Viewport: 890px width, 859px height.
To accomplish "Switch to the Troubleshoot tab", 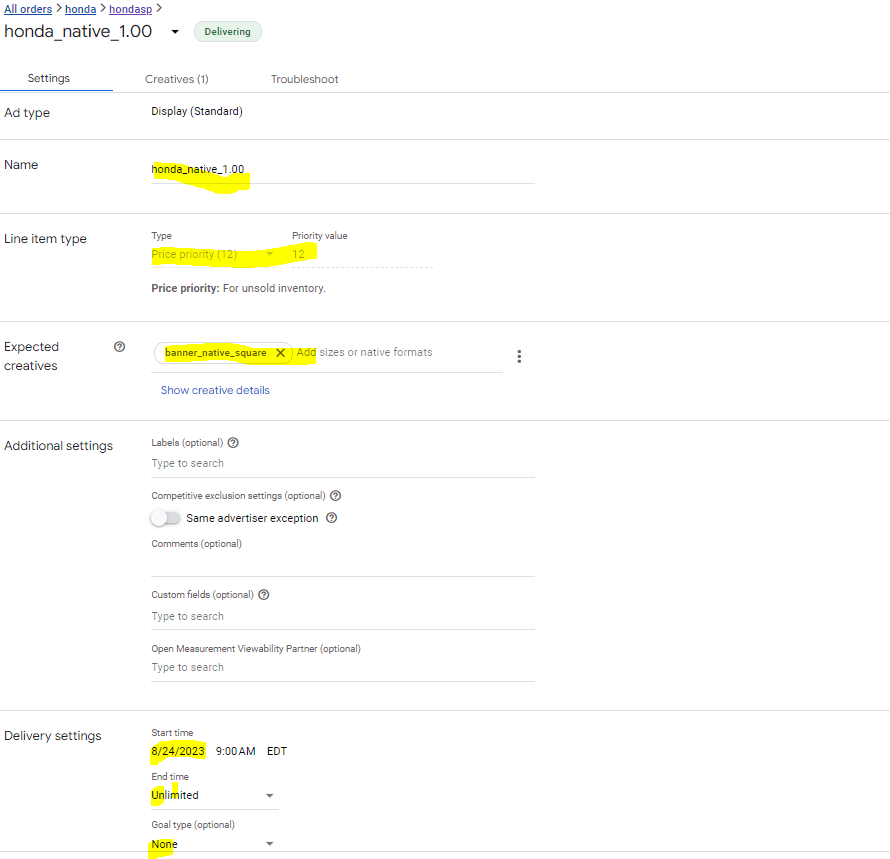I will pyautogui.click(x=304, y=79).
